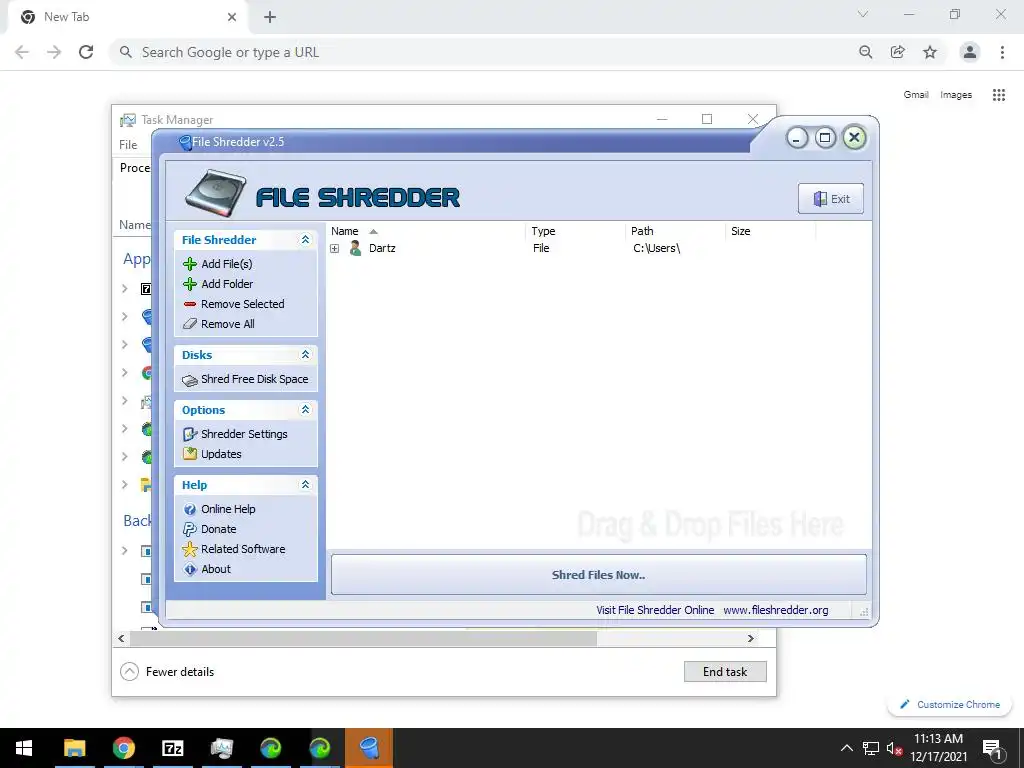Expand the Dartz tree entry
Viewport: 1024px width, 768px height.
334,248
